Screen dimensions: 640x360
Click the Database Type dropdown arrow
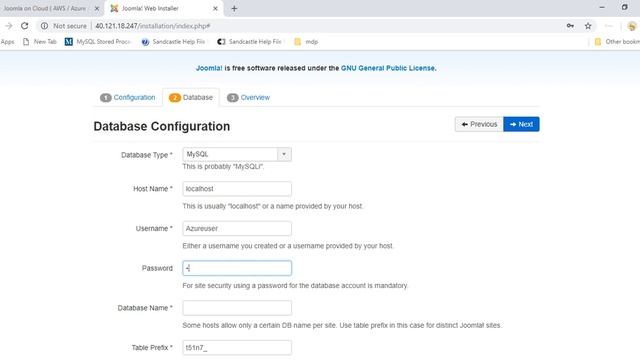(x=284, y=154)
